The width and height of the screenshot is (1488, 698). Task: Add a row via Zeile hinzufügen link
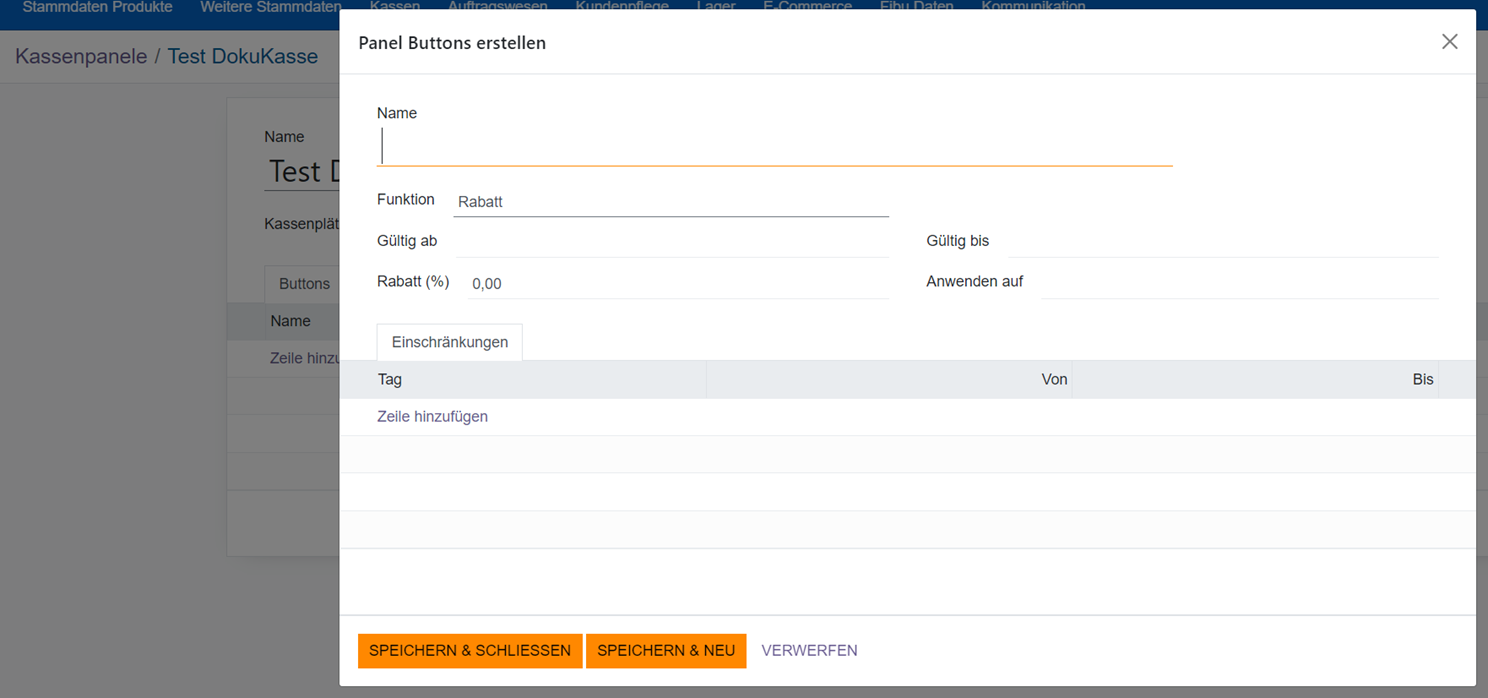432,416
